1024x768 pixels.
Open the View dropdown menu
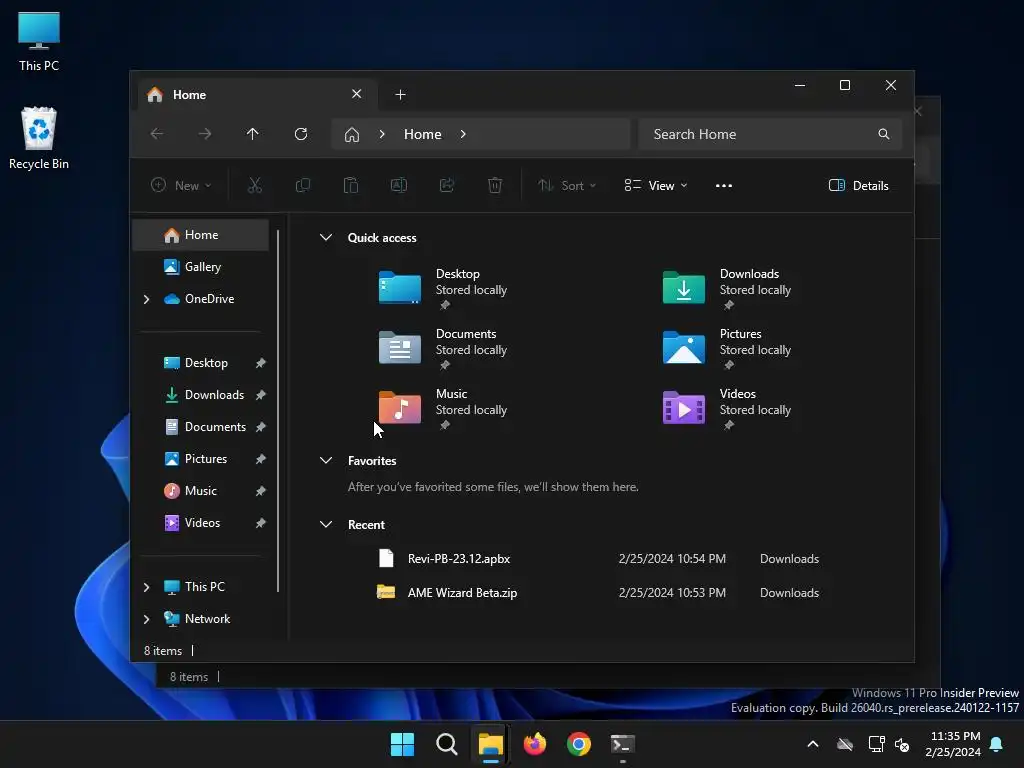tap(656, 185)
